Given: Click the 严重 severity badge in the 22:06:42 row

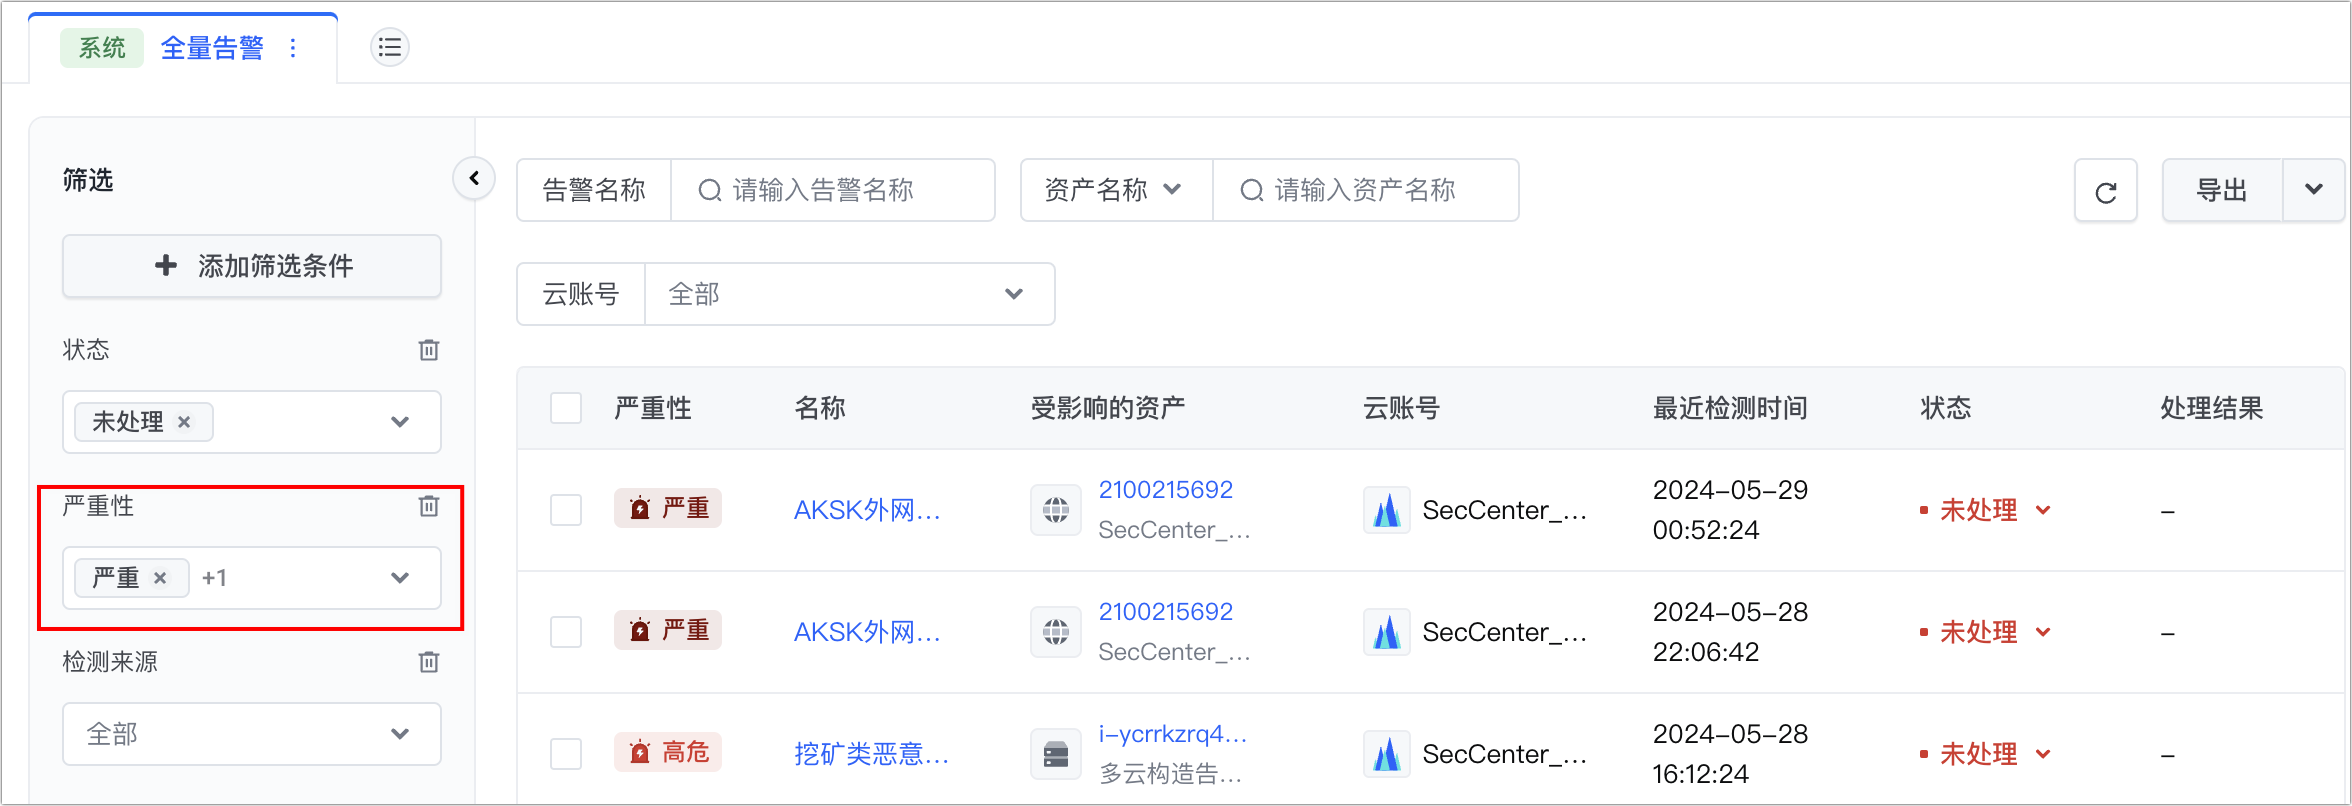Looking at the screenshot, I should (x=668, y=630).
